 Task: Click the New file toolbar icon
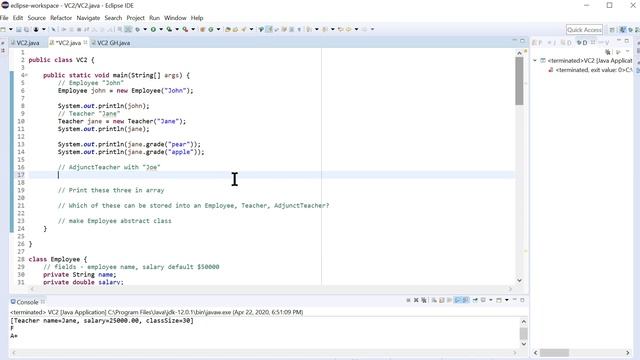3,29
